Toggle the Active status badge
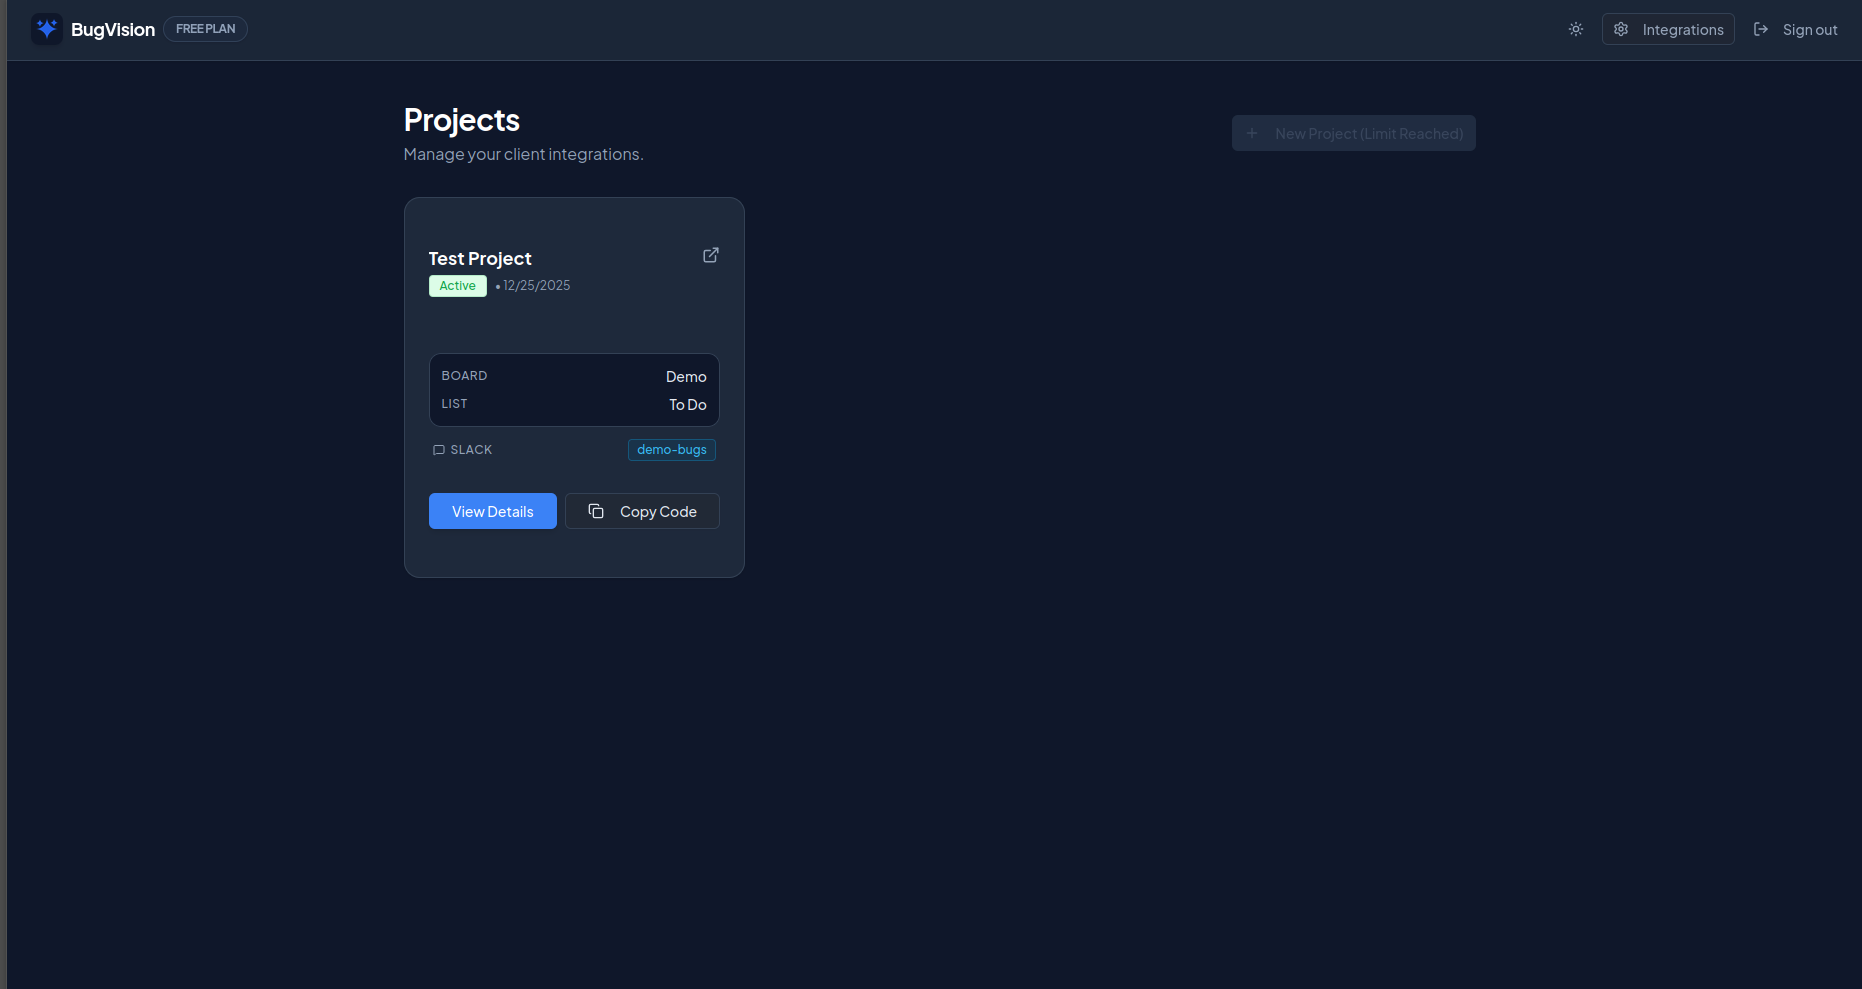Image resolution: width=1862 pixels, height=989 pixels. click(x=457, y=285)
